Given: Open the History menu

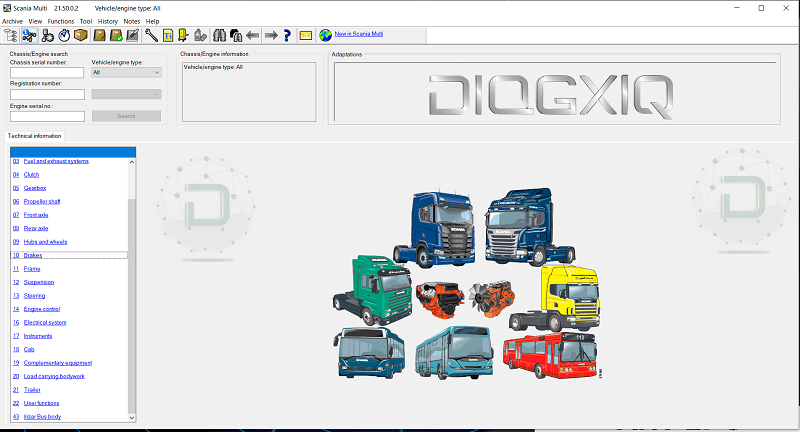Looking at the screenshot, I should pos(108,21).
